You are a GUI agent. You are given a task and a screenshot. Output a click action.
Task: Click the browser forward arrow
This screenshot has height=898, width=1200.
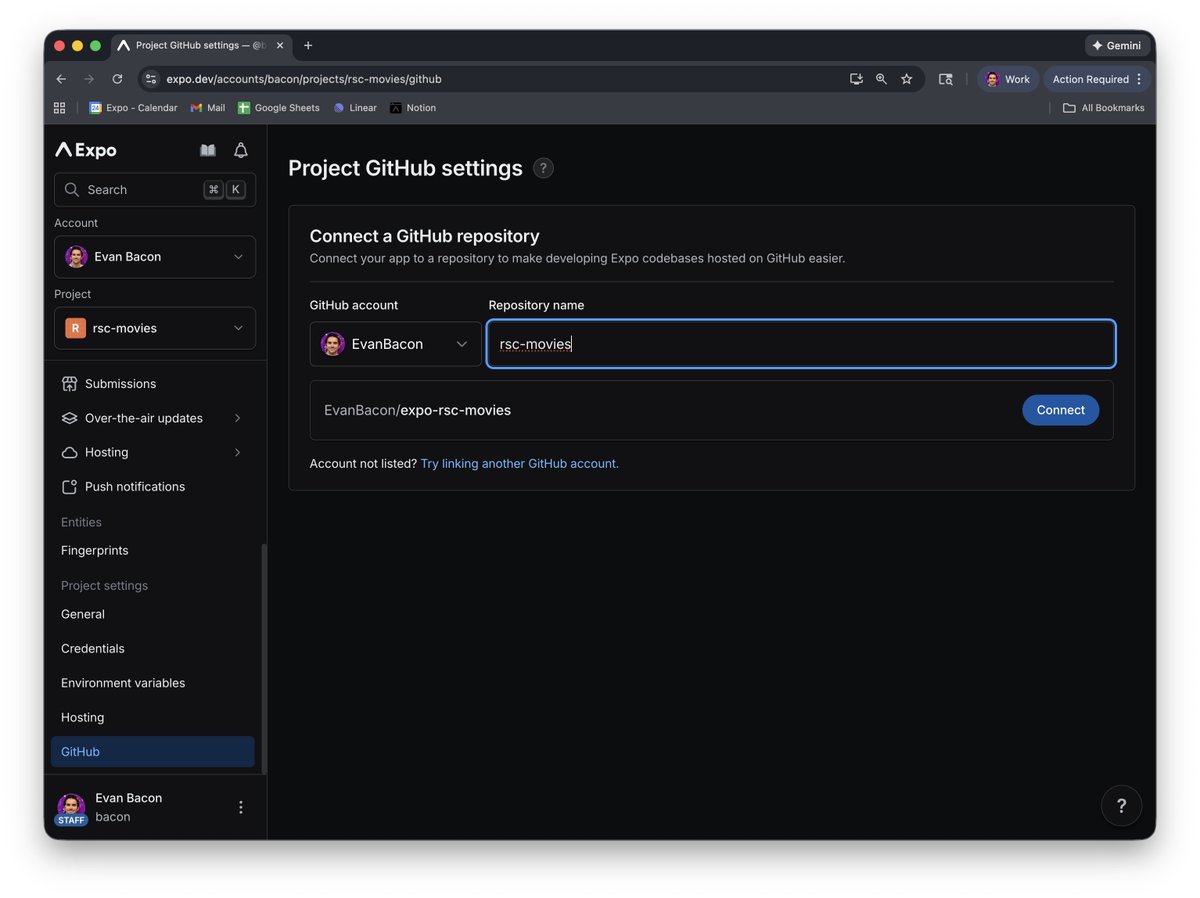(89, 79)
